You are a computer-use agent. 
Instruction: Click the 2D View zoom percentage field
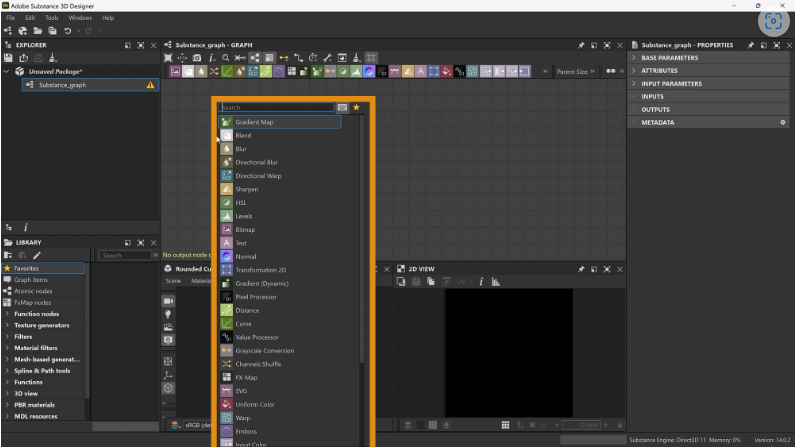[582, 425]
